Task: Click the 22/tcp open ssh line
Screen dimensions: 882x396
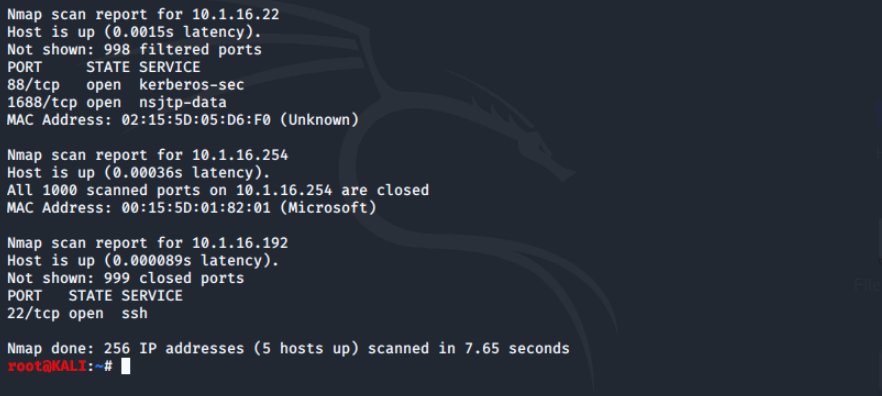Action: (77, 313)
